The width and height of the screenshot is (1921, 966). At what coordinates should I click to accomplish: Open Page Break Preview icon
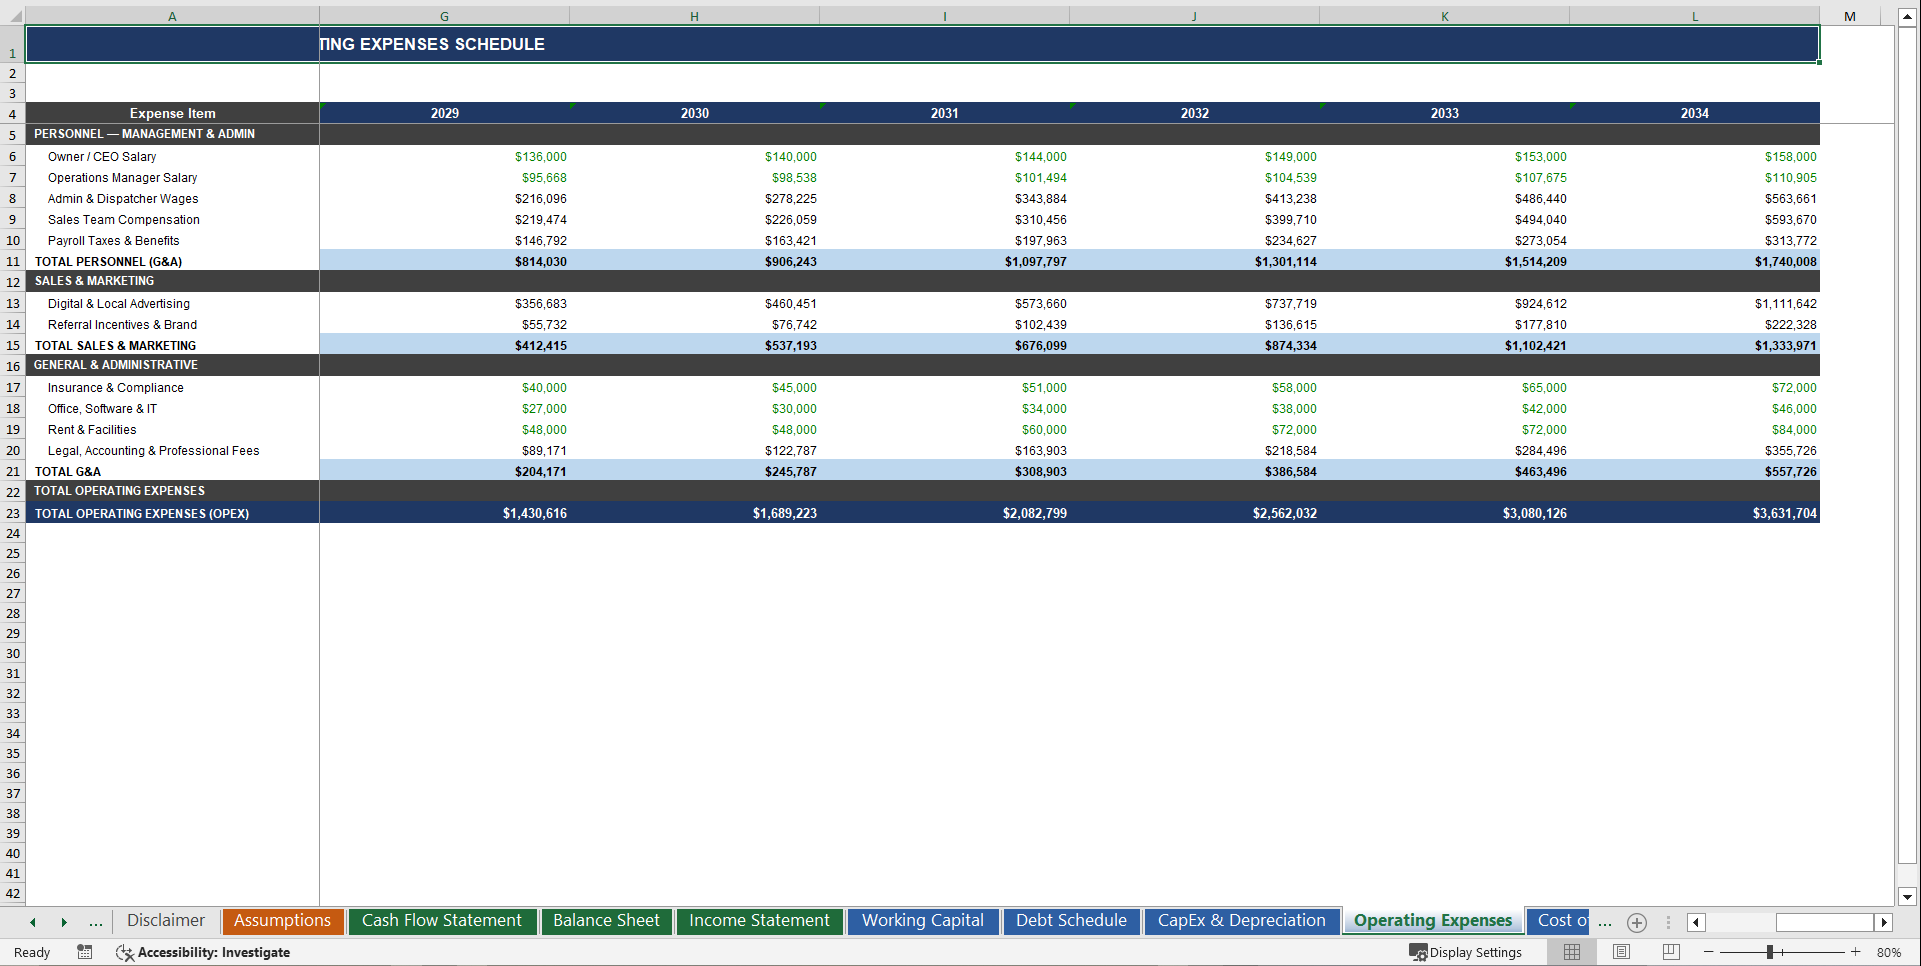tap(1669, 952)
